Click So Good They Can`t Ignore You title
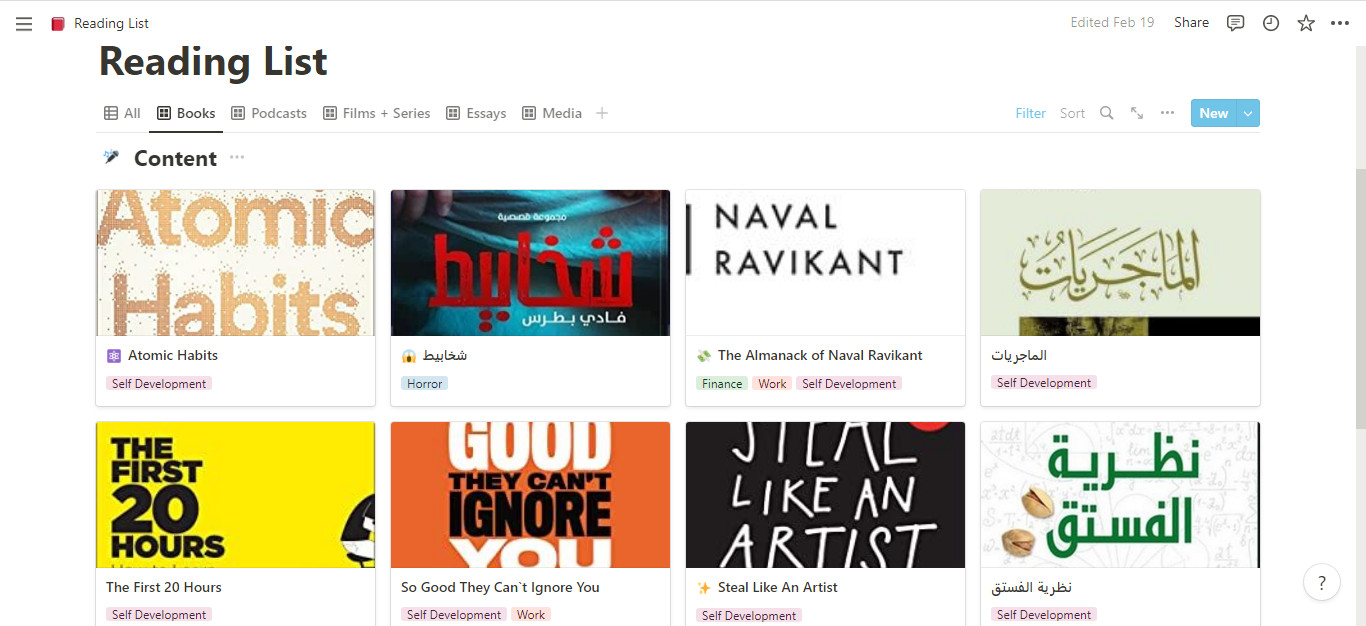This screenshot has height=626, width=1366. point(500,587)
